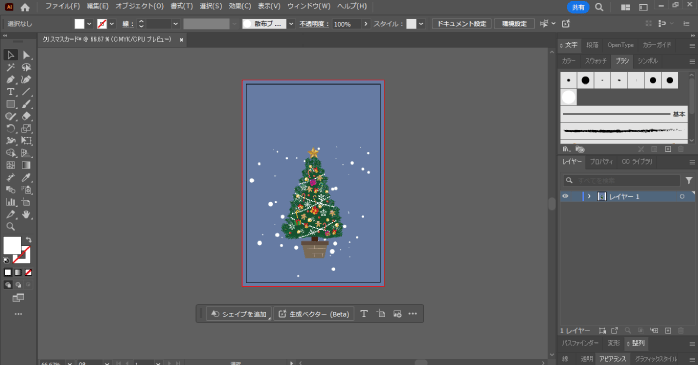Image resolution: width=698 pixels, height=365 pixels.
Task: Expand the opacity options arrow
Action: 366,24
